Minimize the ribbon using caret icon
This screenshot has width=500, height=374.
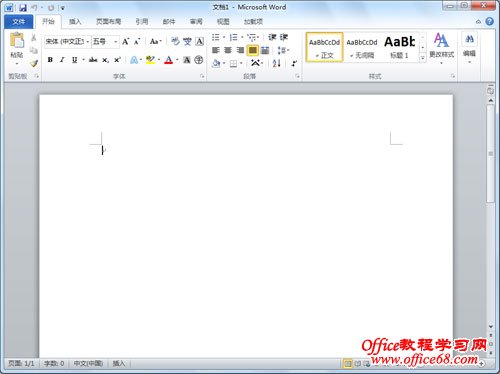[x=478, y=22]
